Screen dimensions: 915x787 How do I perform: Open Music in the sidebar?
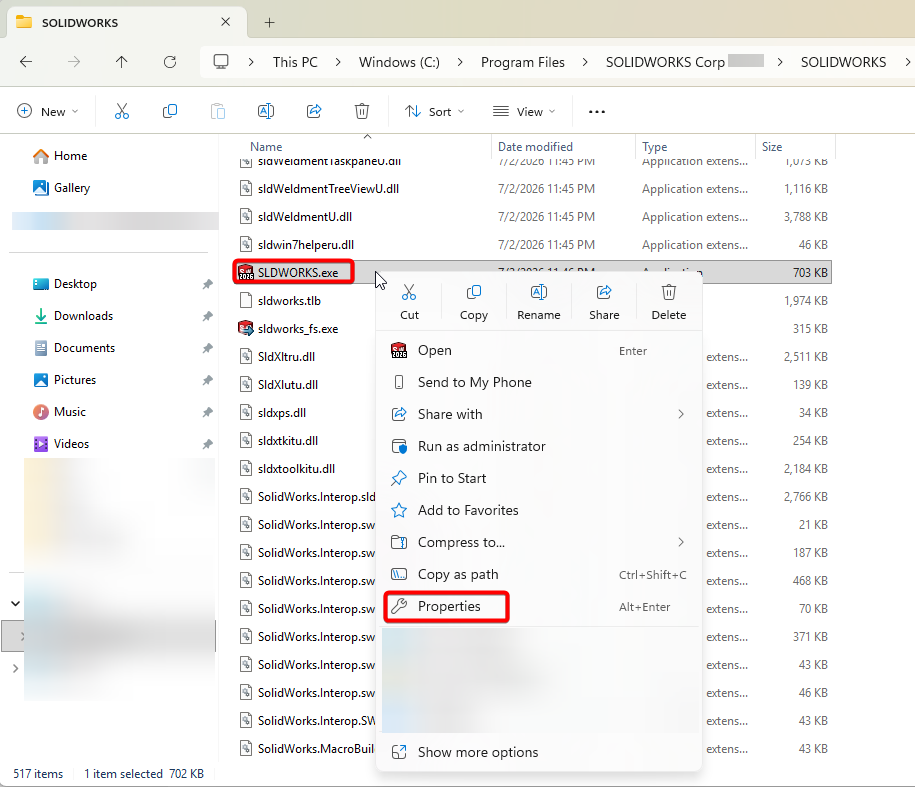click(x=60, y=412)
